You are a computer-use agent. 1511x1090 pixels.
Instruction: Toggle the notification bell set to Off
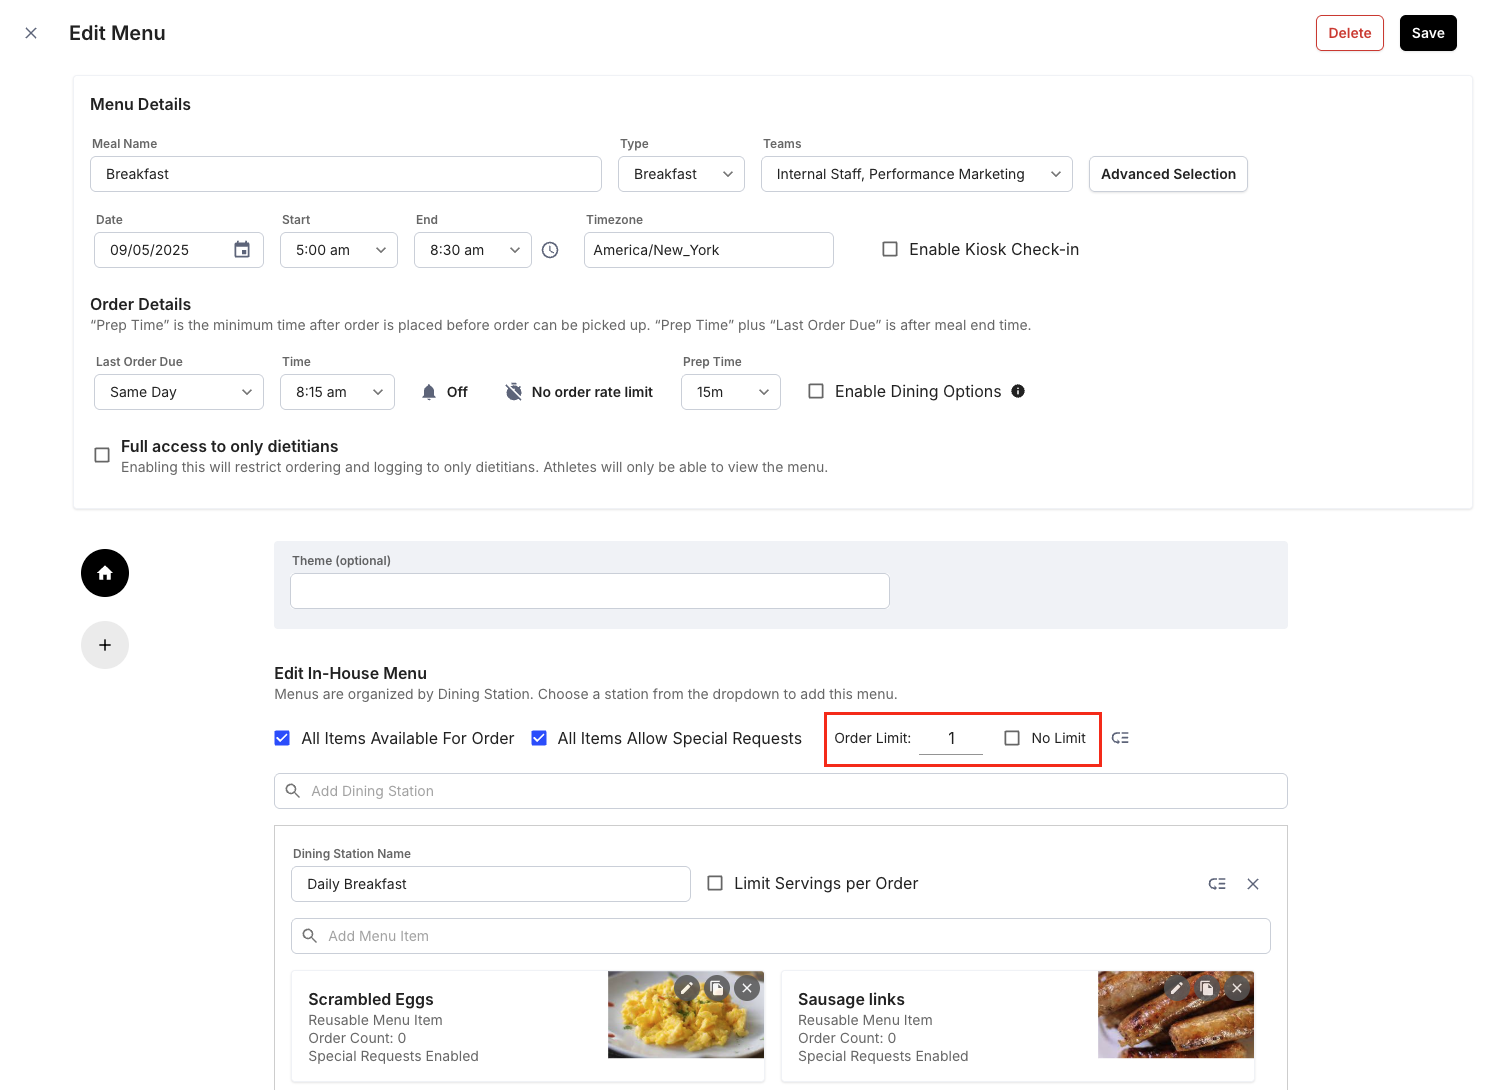tap(429, 392)
